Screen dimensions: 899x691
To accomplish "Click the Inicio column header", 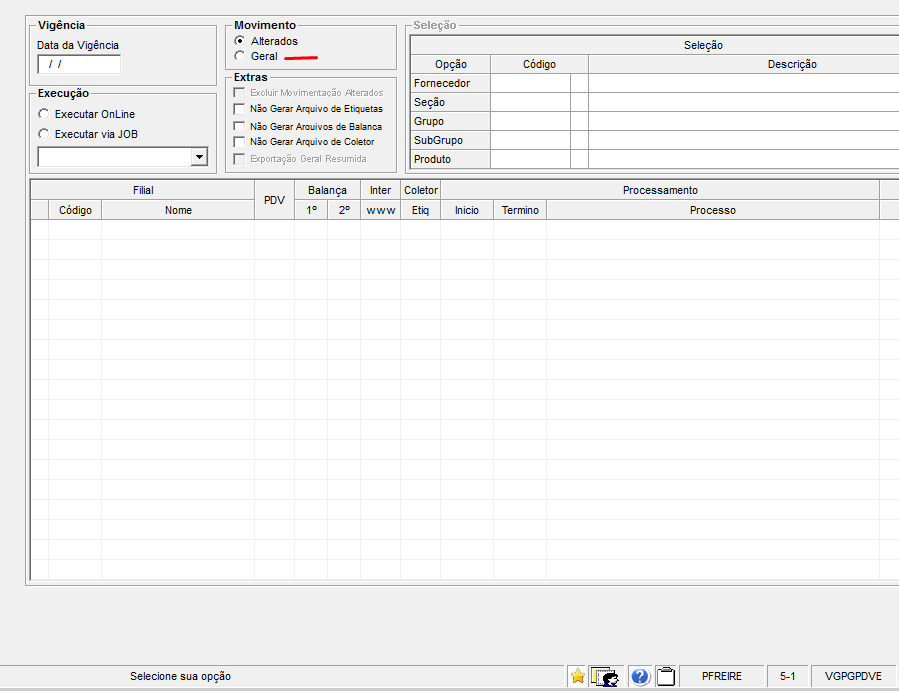I will click(x=467, y=210).
